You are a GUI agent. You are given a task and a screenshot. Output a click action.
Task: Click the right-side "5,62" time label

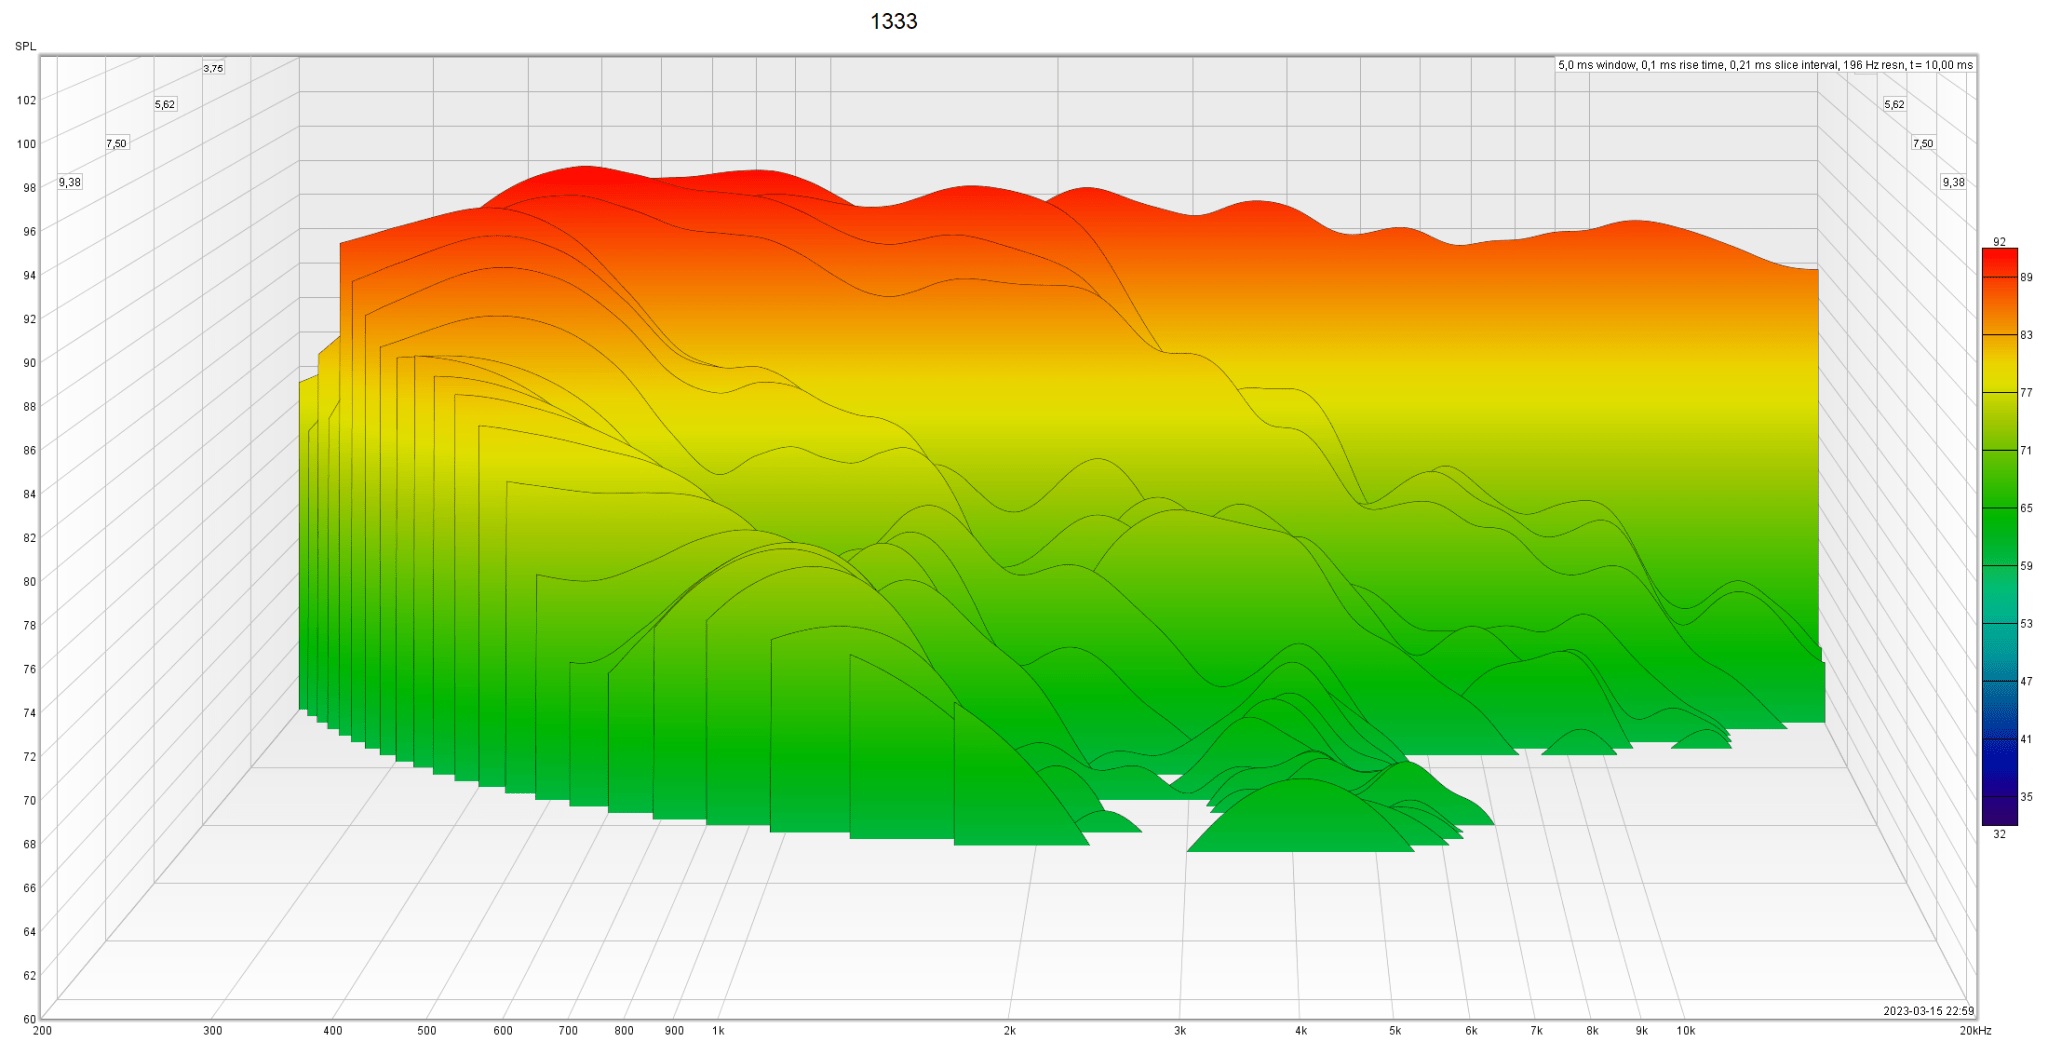pyautogui.click(x=1894, y=104)
